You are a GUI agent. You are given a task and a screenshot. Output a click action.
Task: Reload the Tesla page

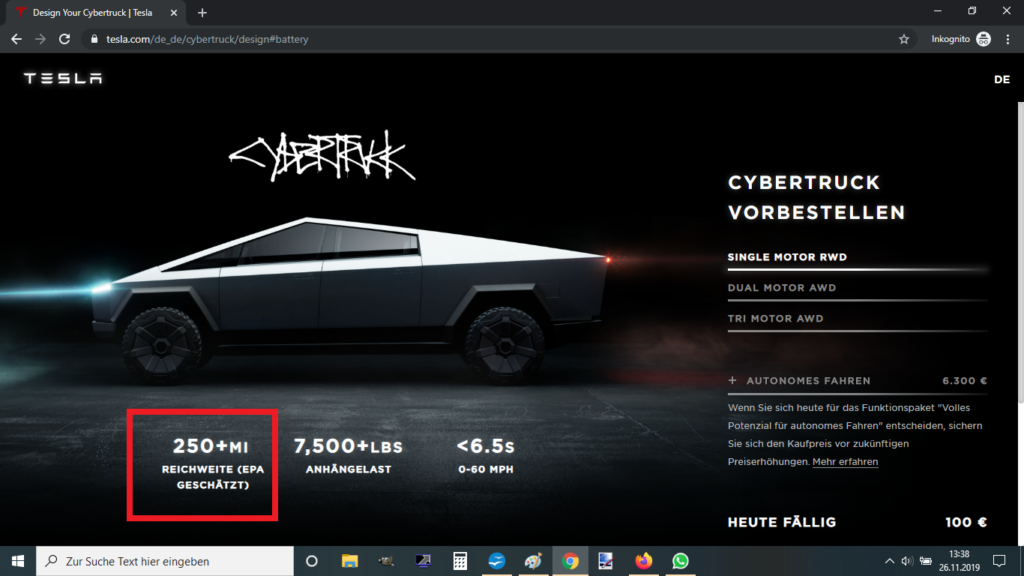click(64, 39)
